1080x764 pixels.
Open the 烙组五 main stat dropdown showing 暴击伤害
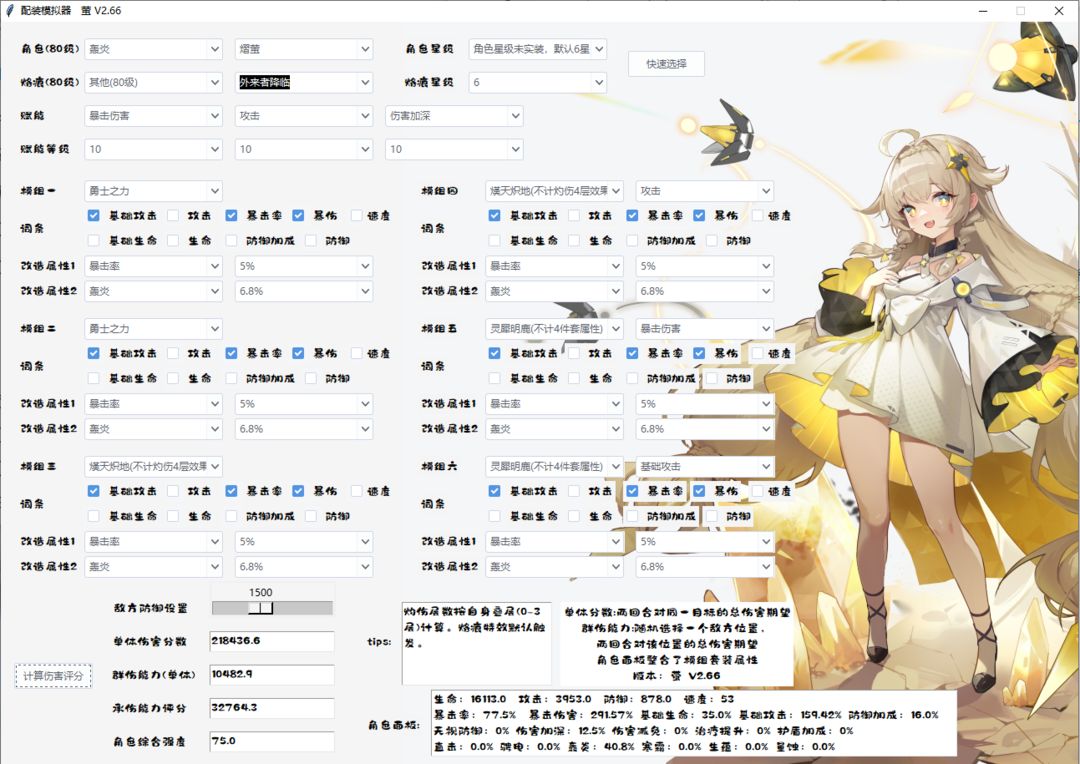(x=705, y=329)
